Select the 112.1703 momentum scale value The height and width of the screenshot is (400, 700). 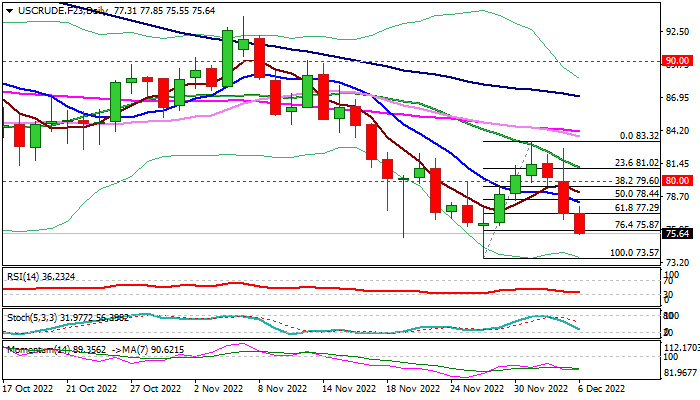(x=680, y=347)
